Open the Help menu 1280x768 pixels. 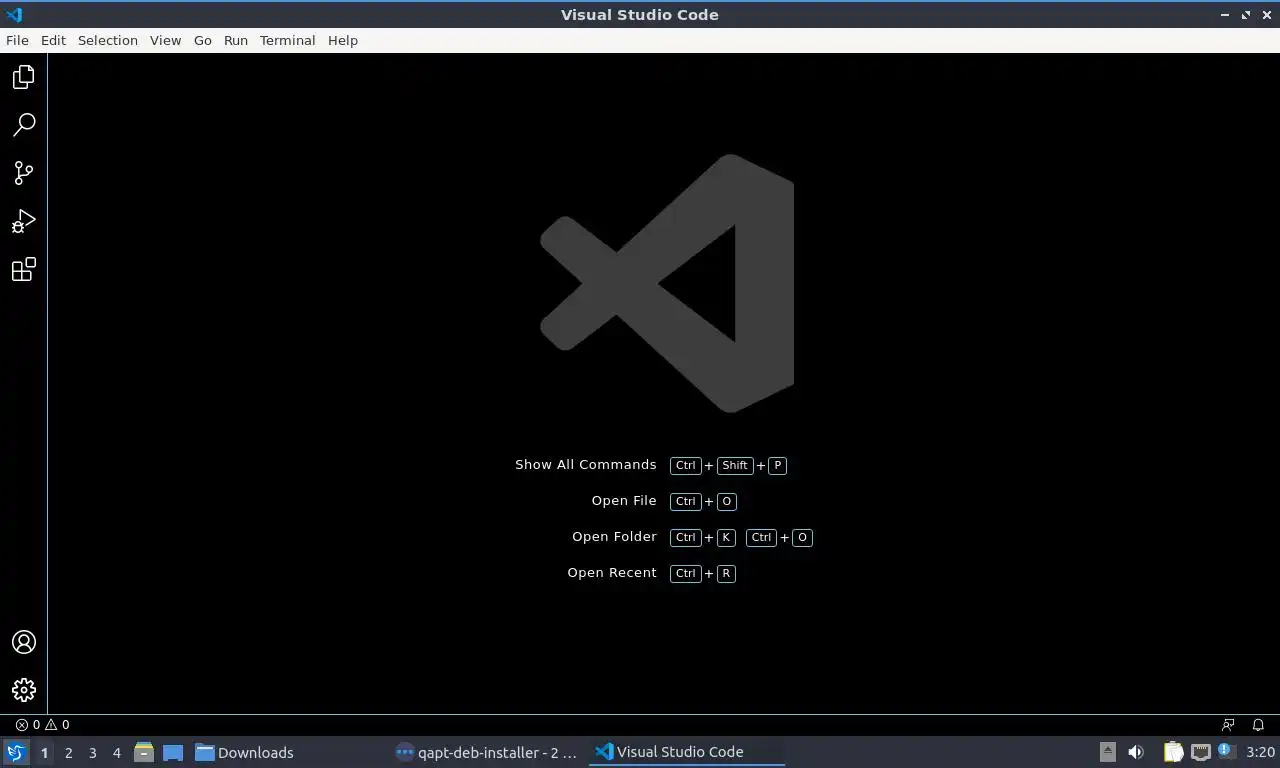pyautogui.click(x=343, y=40)
